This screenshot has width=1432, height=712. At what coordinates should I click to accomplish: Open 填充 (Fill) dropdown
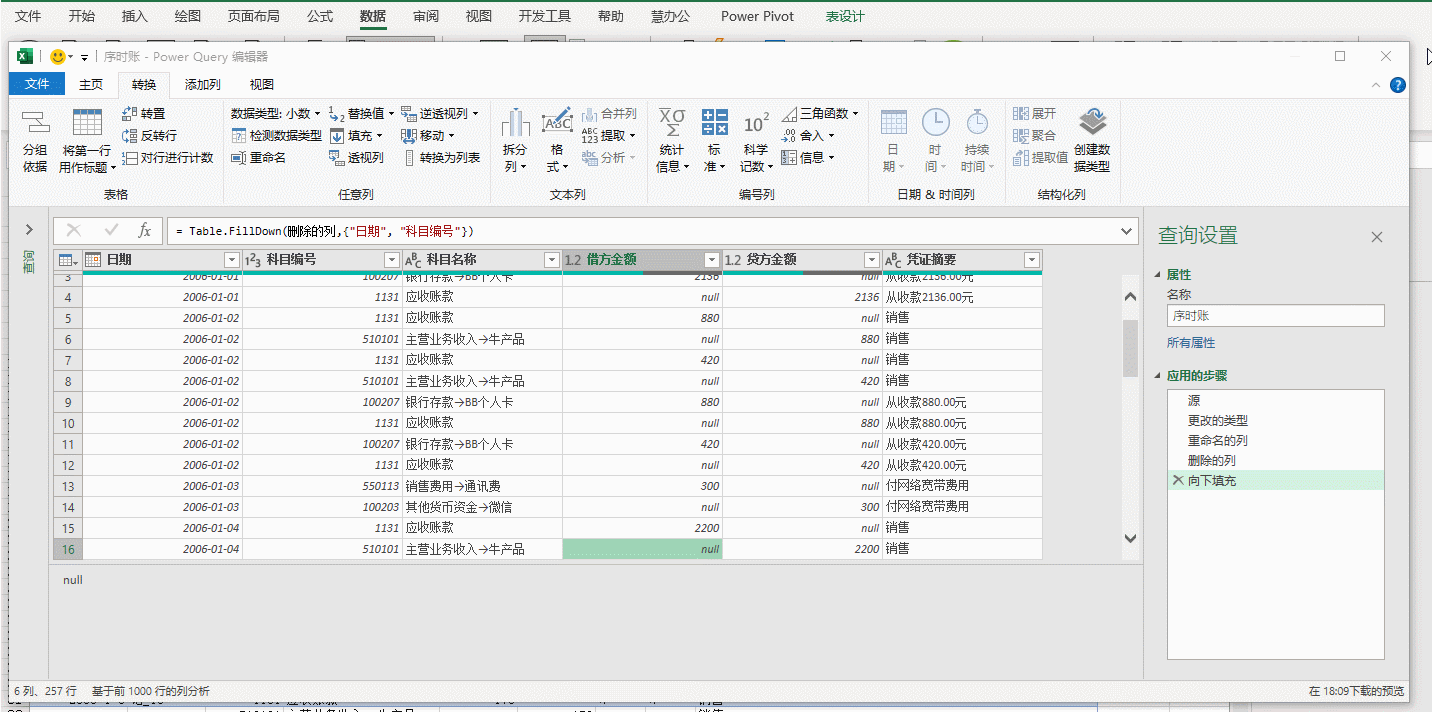click(x=356, y=135)
